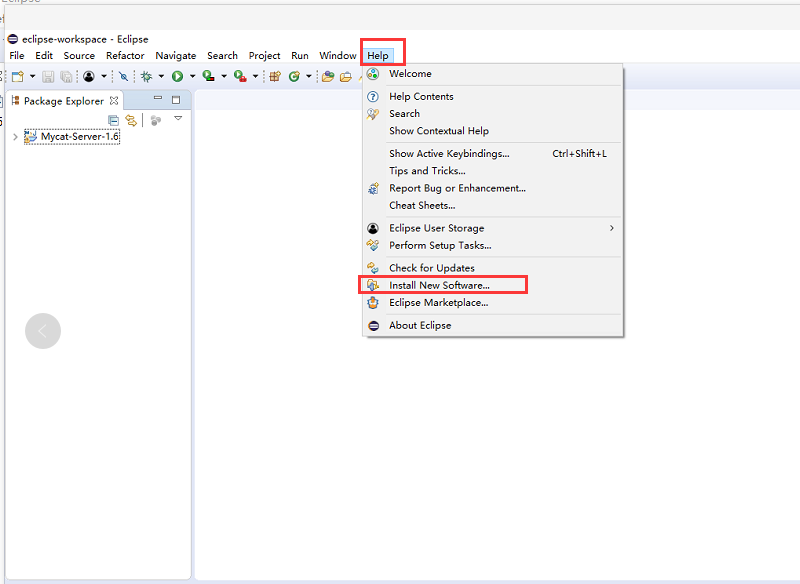800x584 pixels.
Task: Open the Window menu
Action: pyautogui.click(x=338, y=56)
